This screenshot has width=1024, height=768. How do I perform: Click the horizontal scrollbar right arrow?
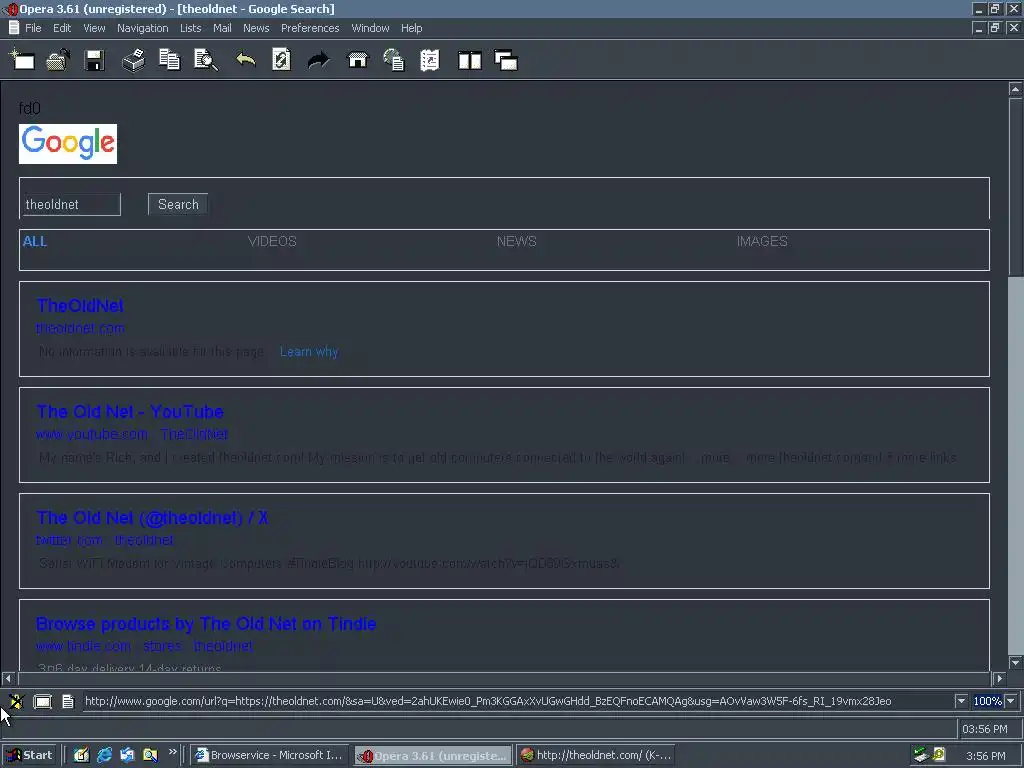(999, 679)
